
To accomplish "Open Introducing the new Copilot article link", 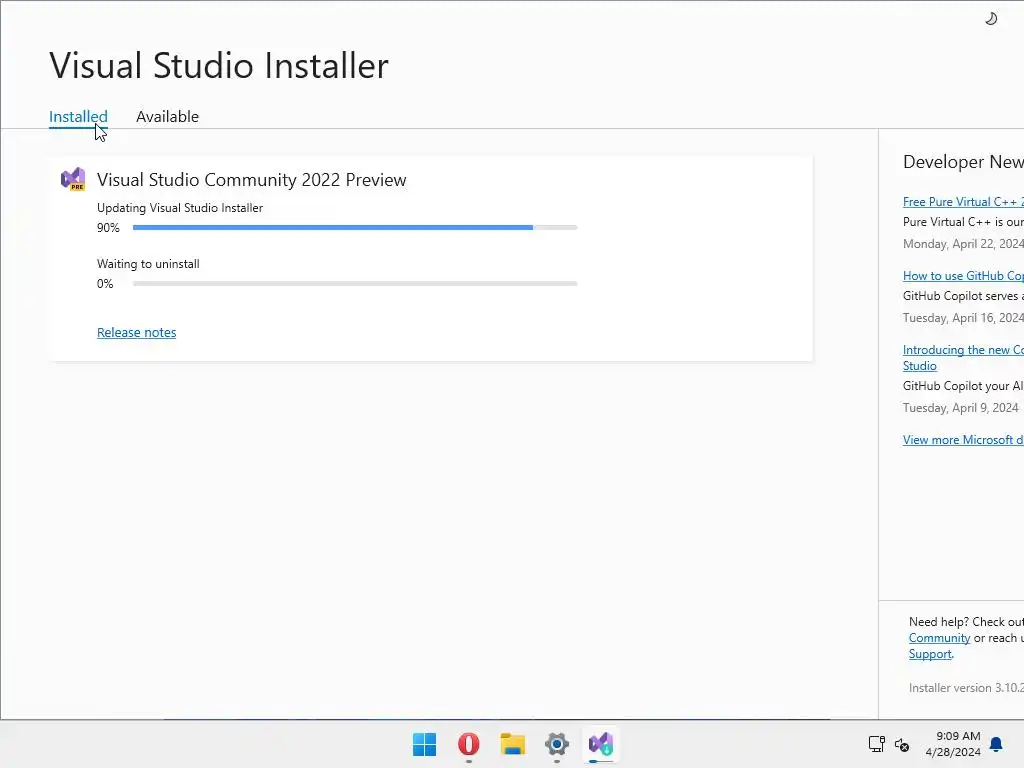I will (x=963, y=358).
